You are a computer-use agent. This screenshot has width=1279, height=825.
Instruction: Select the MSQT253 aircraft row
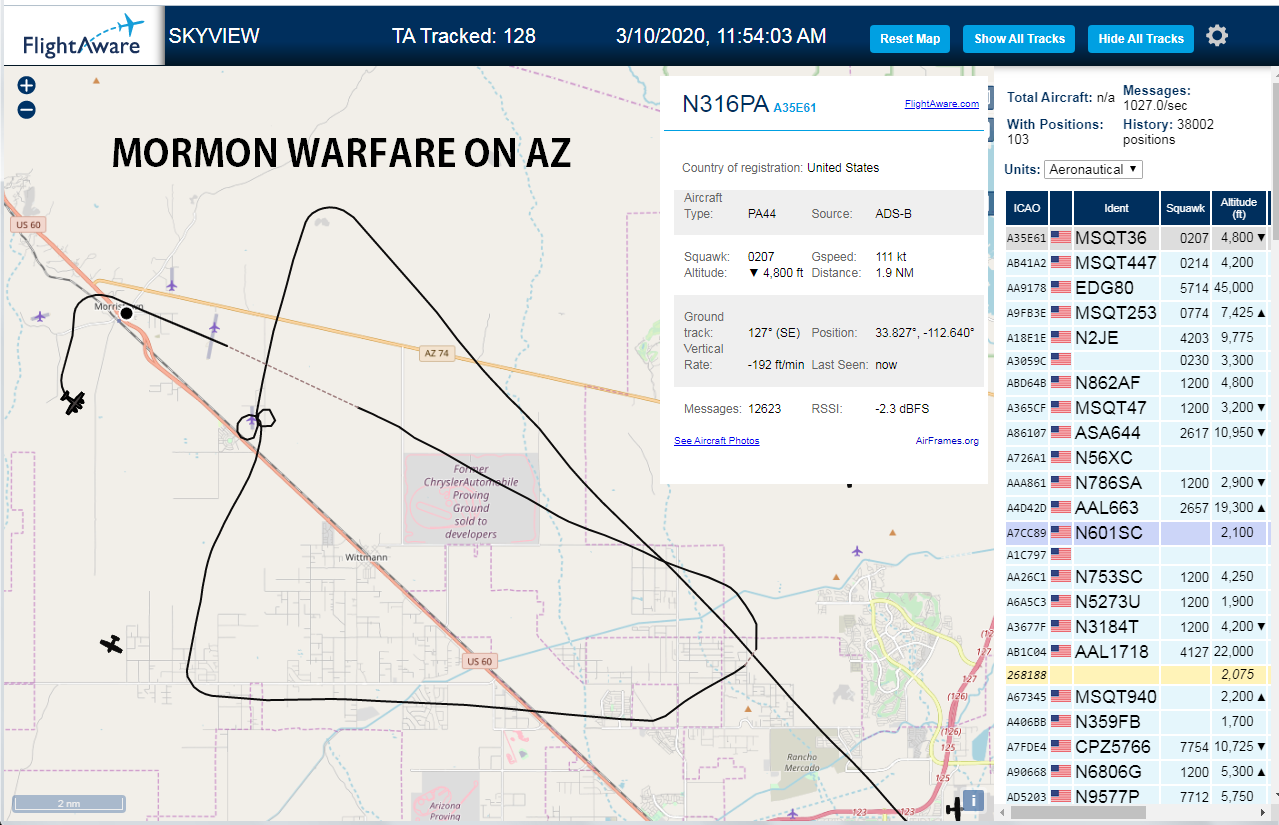point(1137,312)
